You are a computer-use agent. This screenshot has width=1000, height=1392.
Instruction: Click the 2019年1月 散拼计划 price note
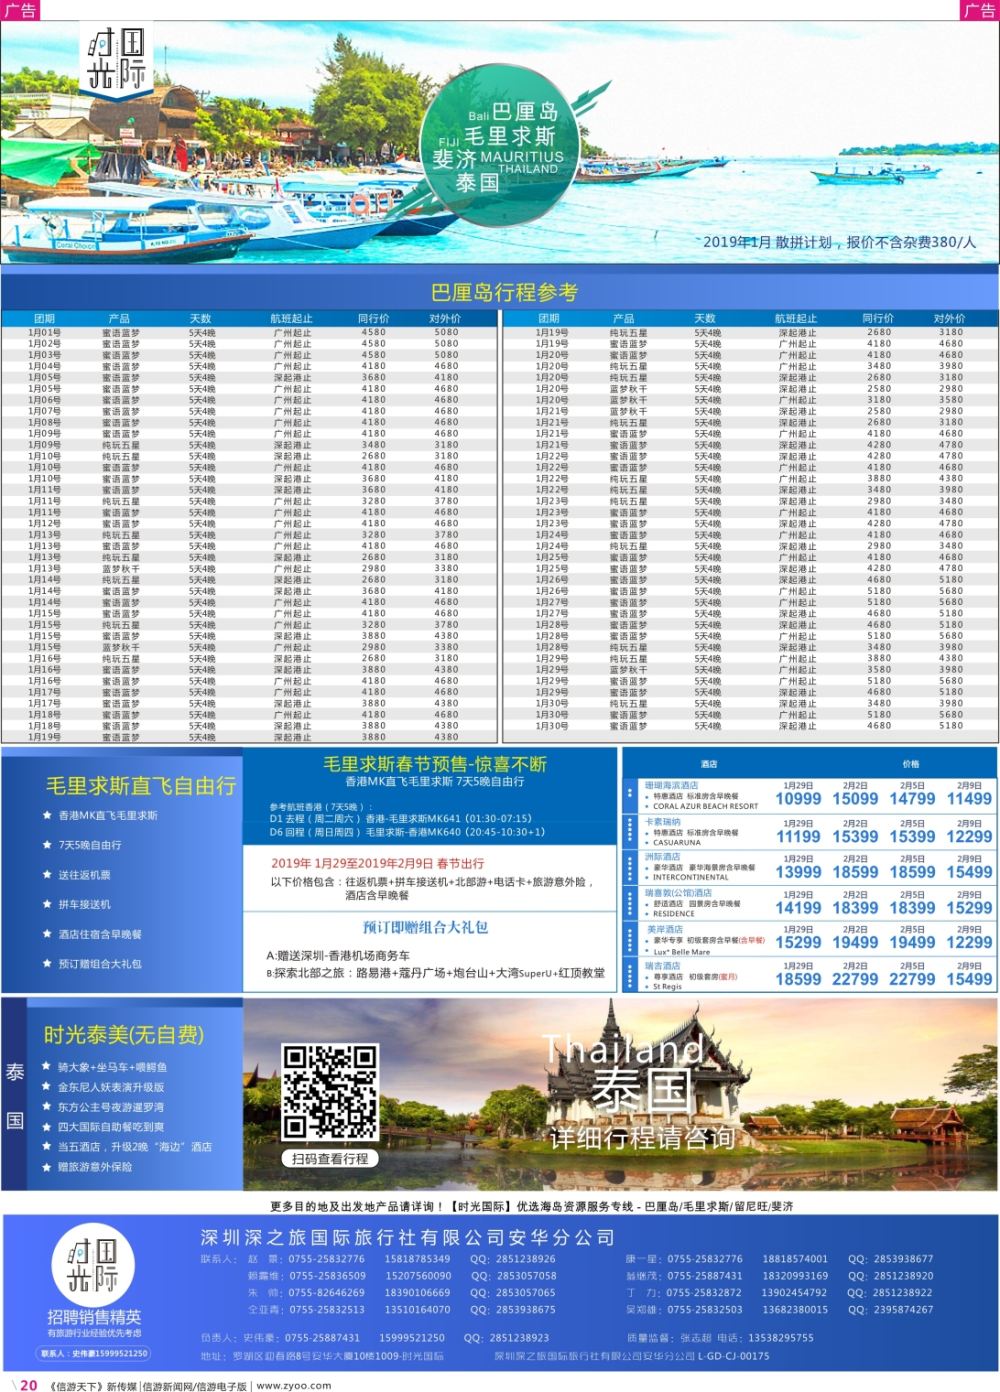pyautogui.click(x=838, y=242)
